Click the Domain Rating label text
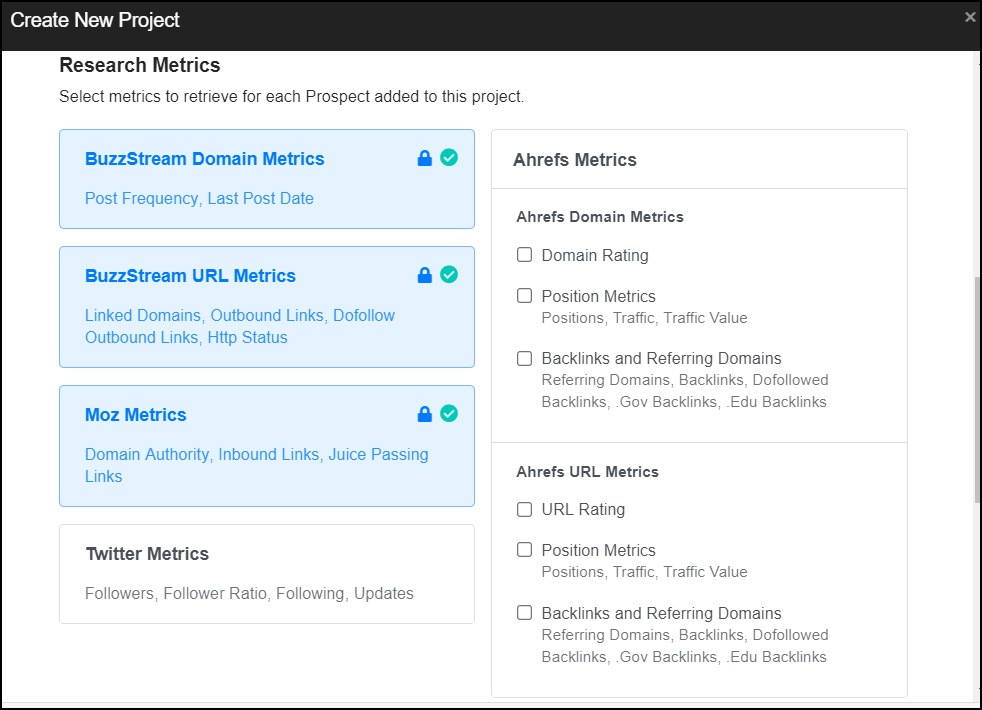 point(595,255)
